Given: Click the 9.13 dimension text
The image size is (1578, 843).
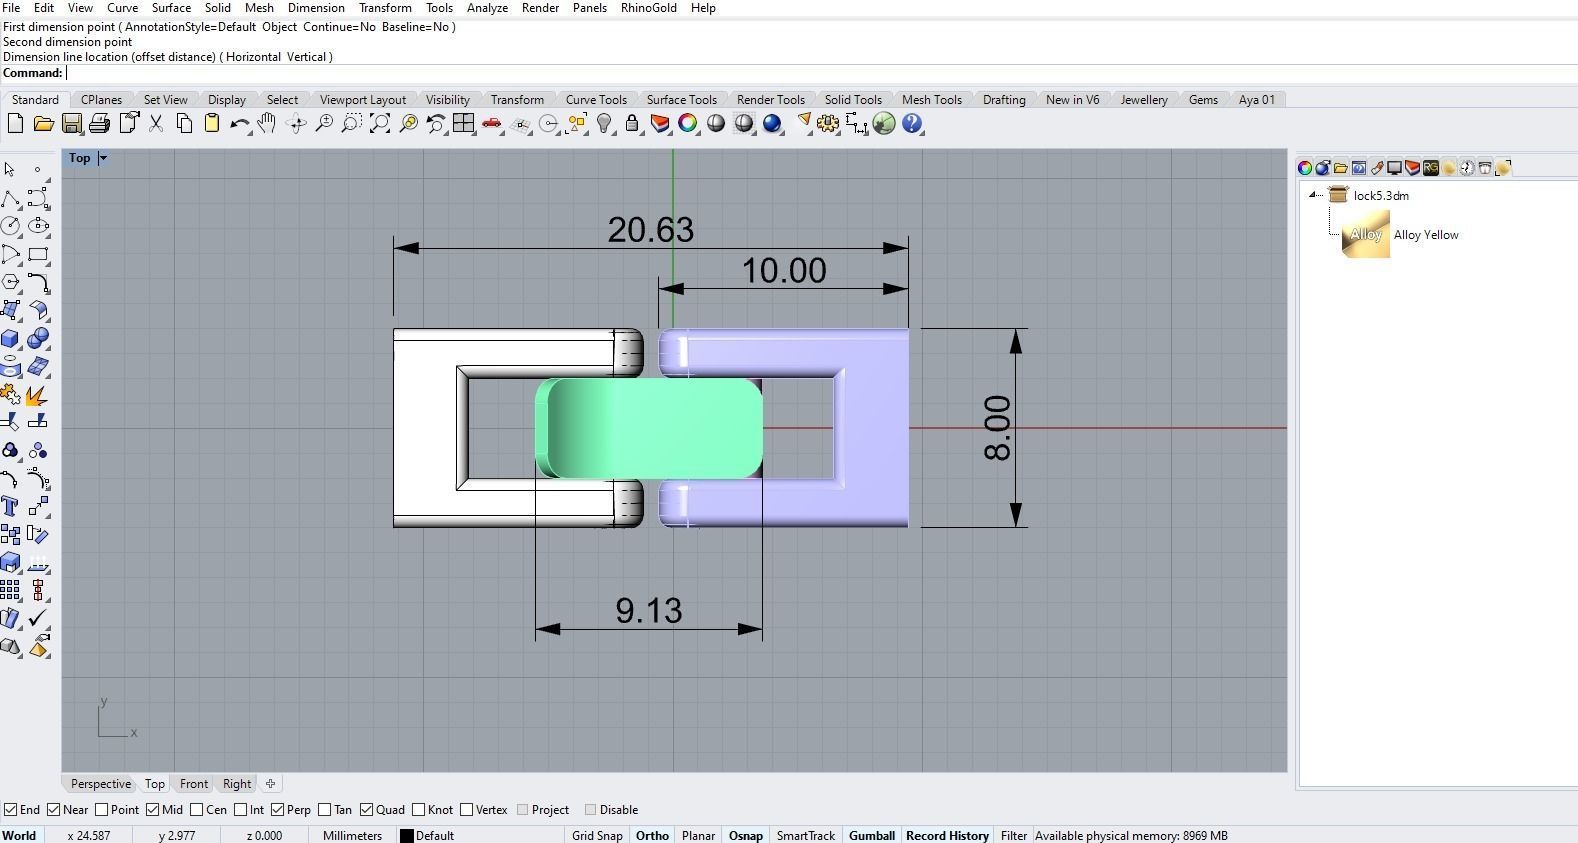Looking at the screenshot, I should pos(649,611).
